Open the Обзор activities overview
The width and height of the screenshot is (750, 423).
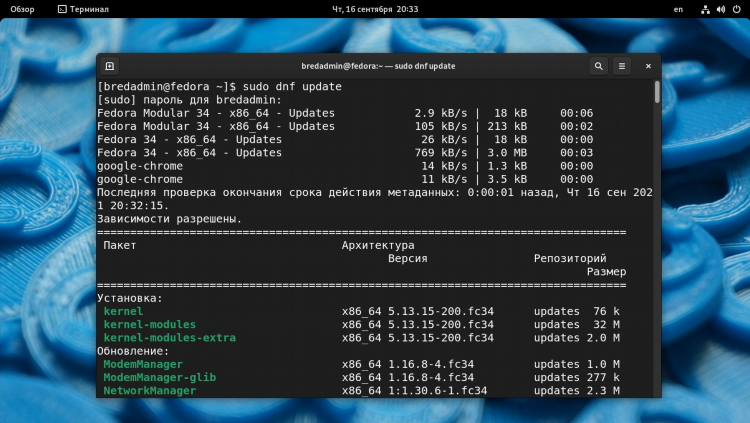click(x=22, y=9)
